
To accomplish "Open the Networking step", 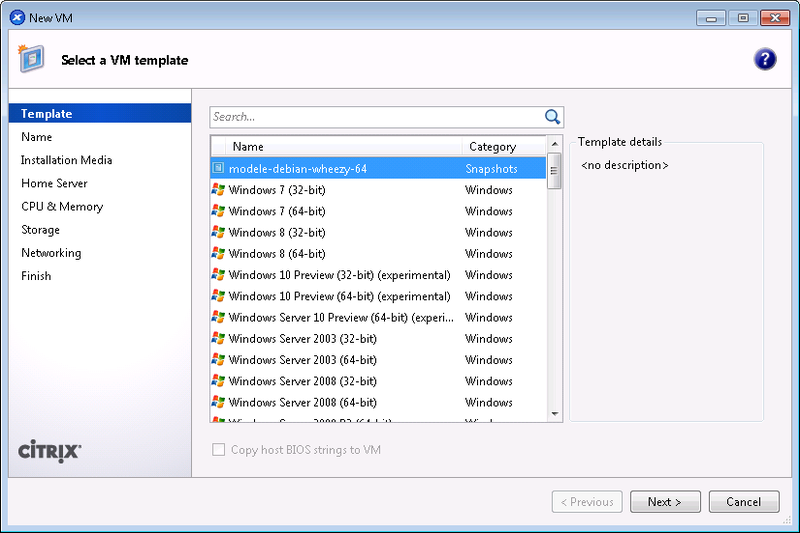I will 51,253.
